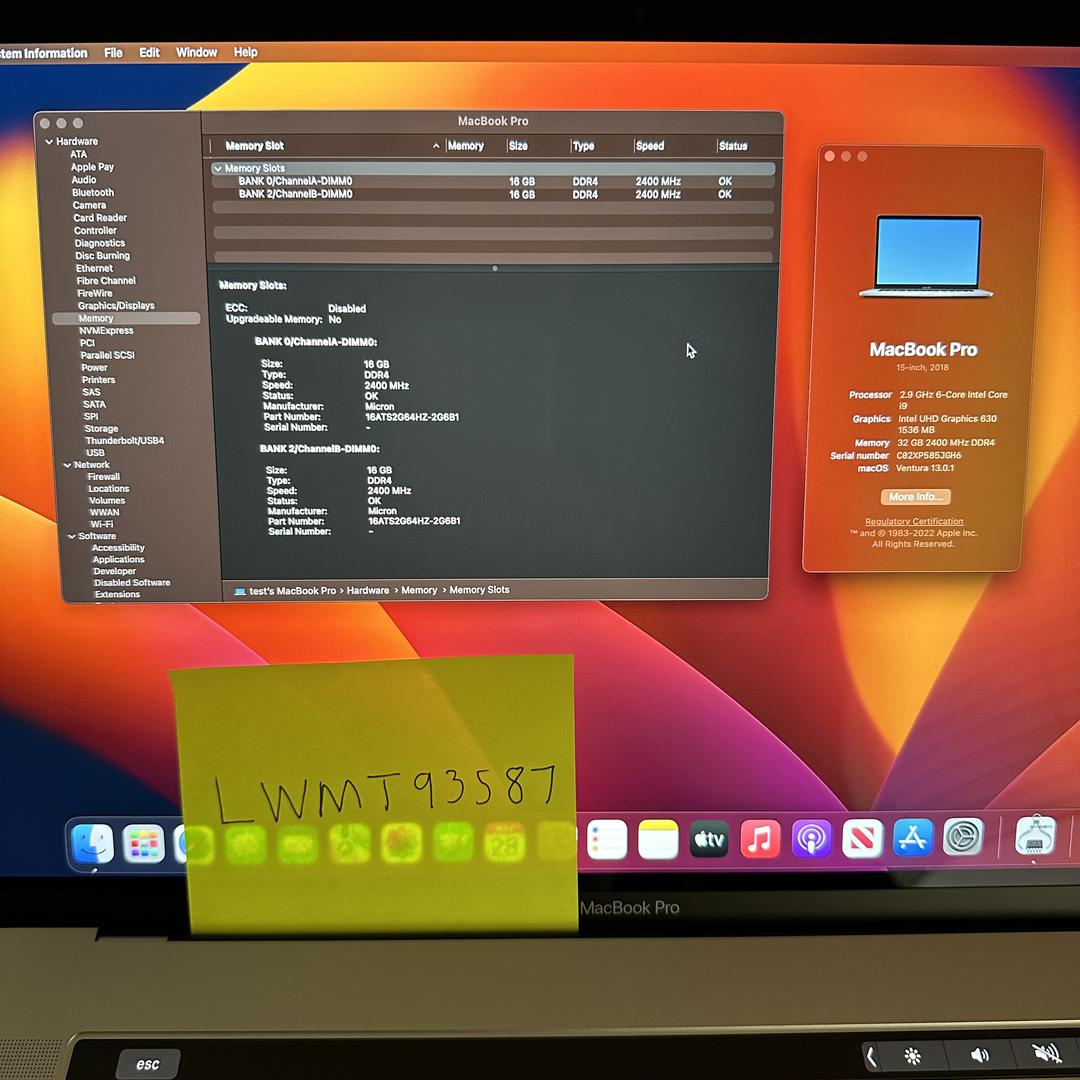Sort by the Size column header
This screenshot has height=1080, width=1080.
518,146
